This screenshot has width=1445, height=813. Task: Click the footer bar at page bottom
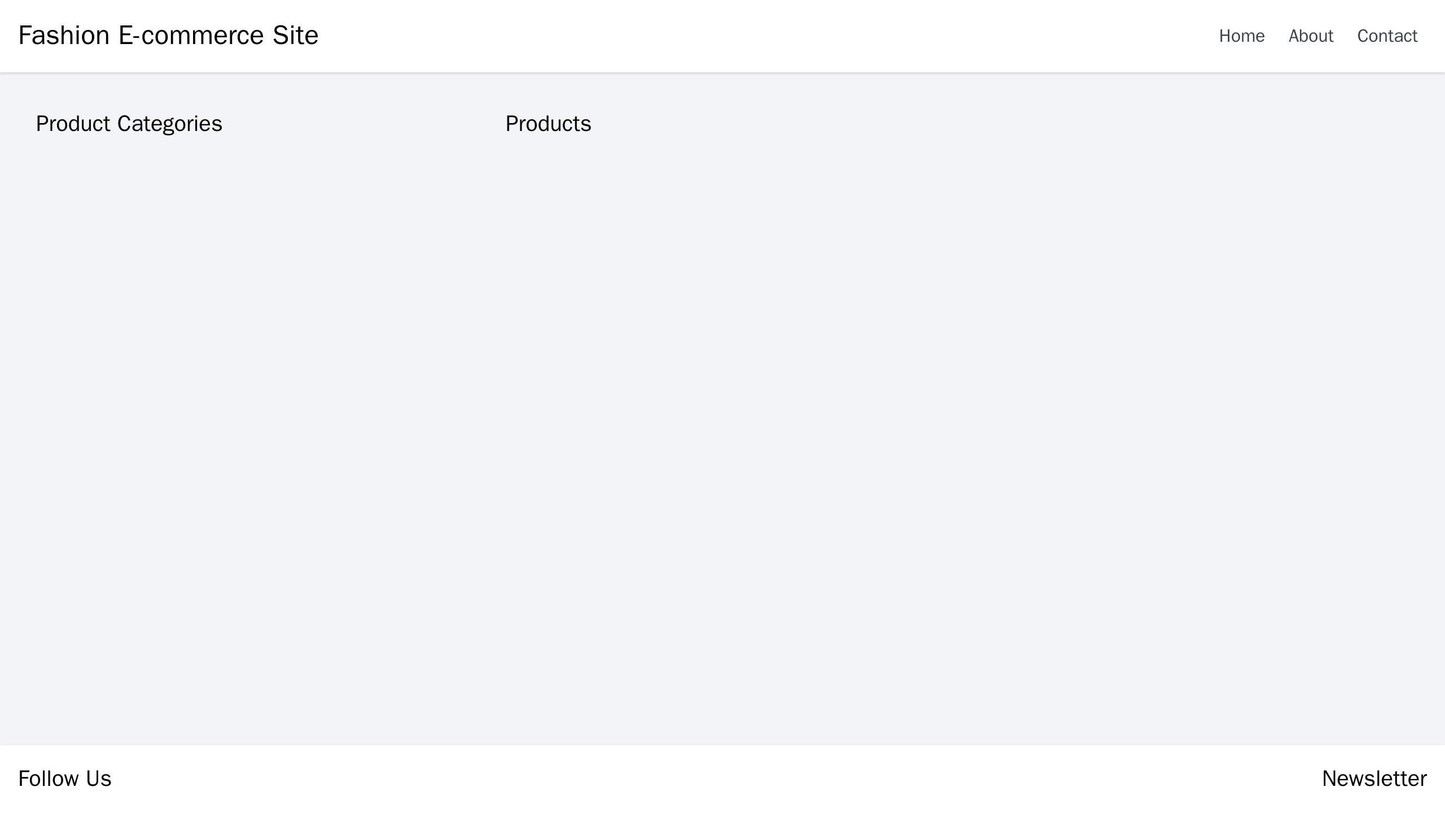(x=722, y=780)
